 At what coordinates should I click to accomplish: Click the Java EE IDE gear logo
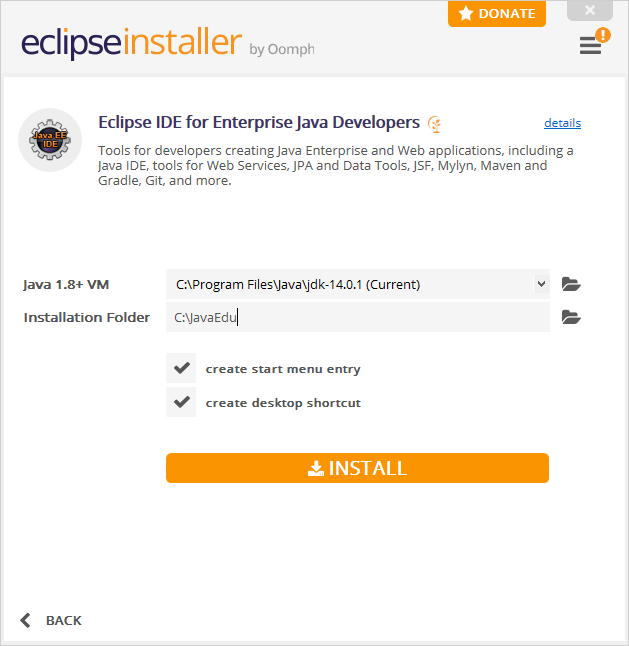coord(50,140)
